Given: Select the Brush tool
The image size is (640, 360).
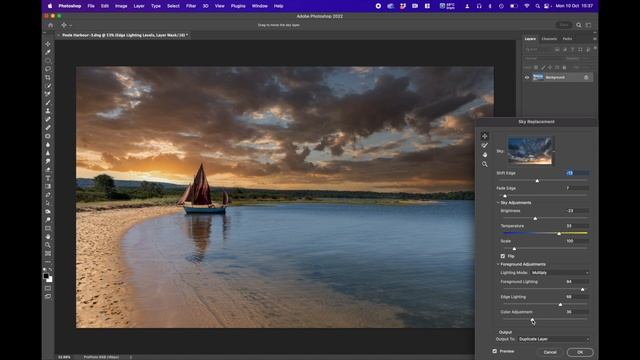Looking at the screenshot, I should point(48,102).
